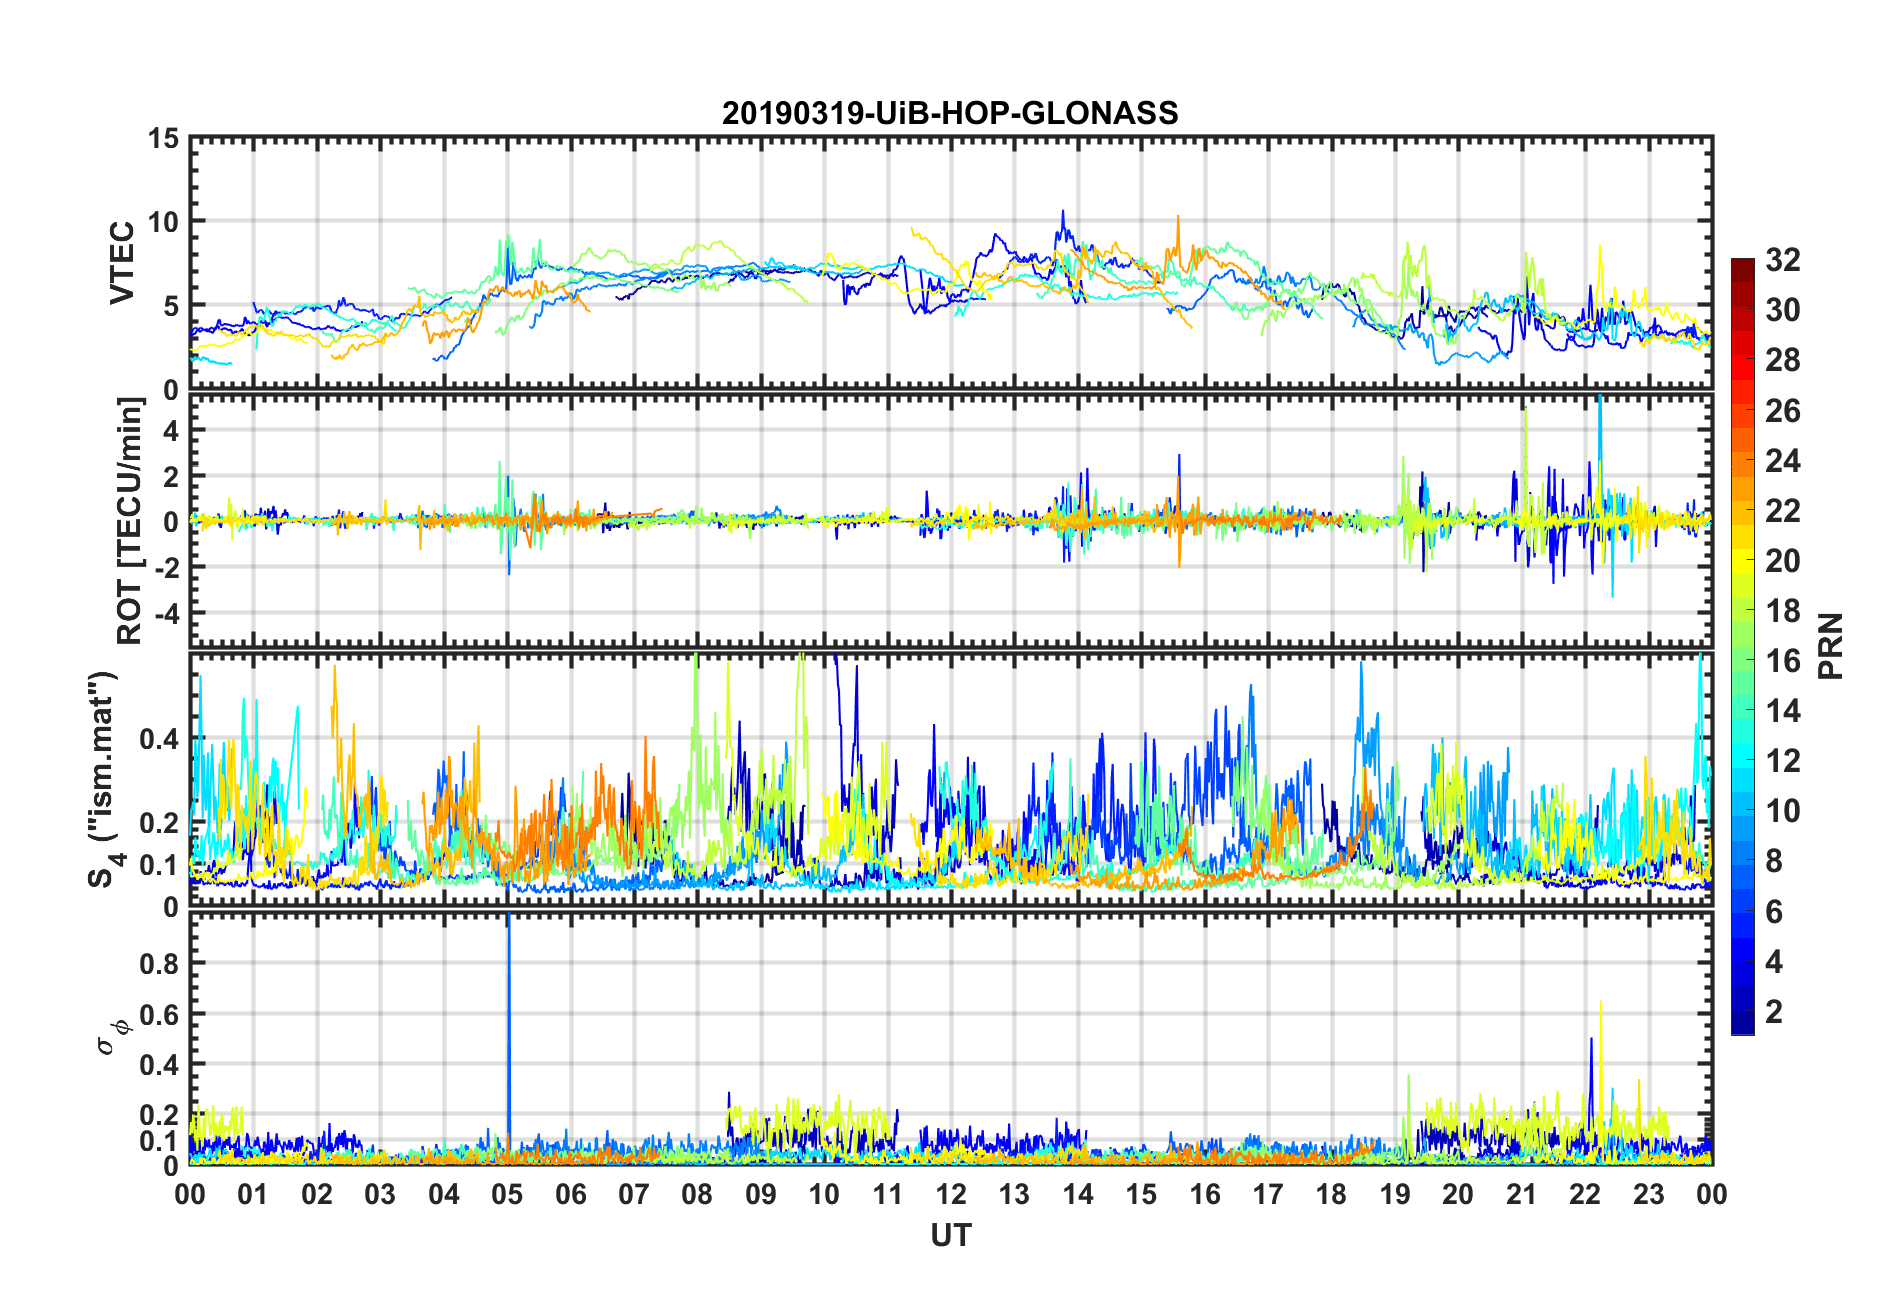Click ROT axis tick label 4
This screenshot has width=1902, height=1292.
[x=171, y=430]
